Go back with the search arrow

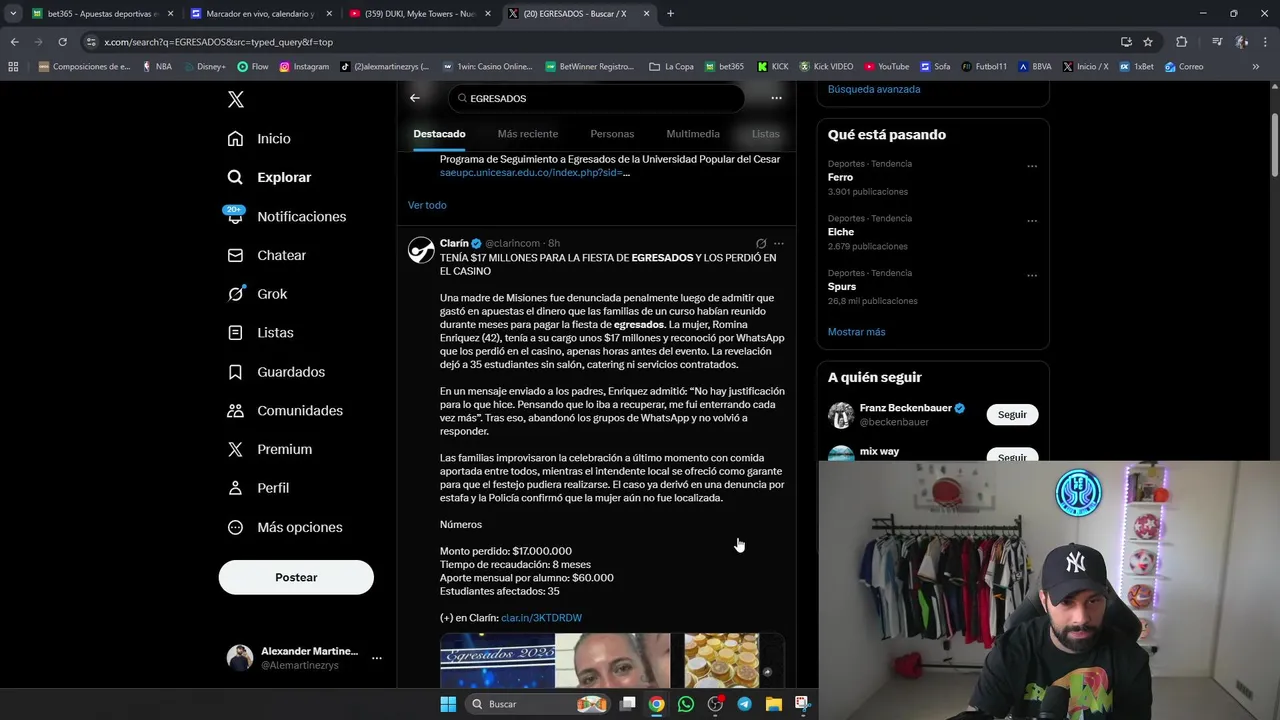click(415, 98)
